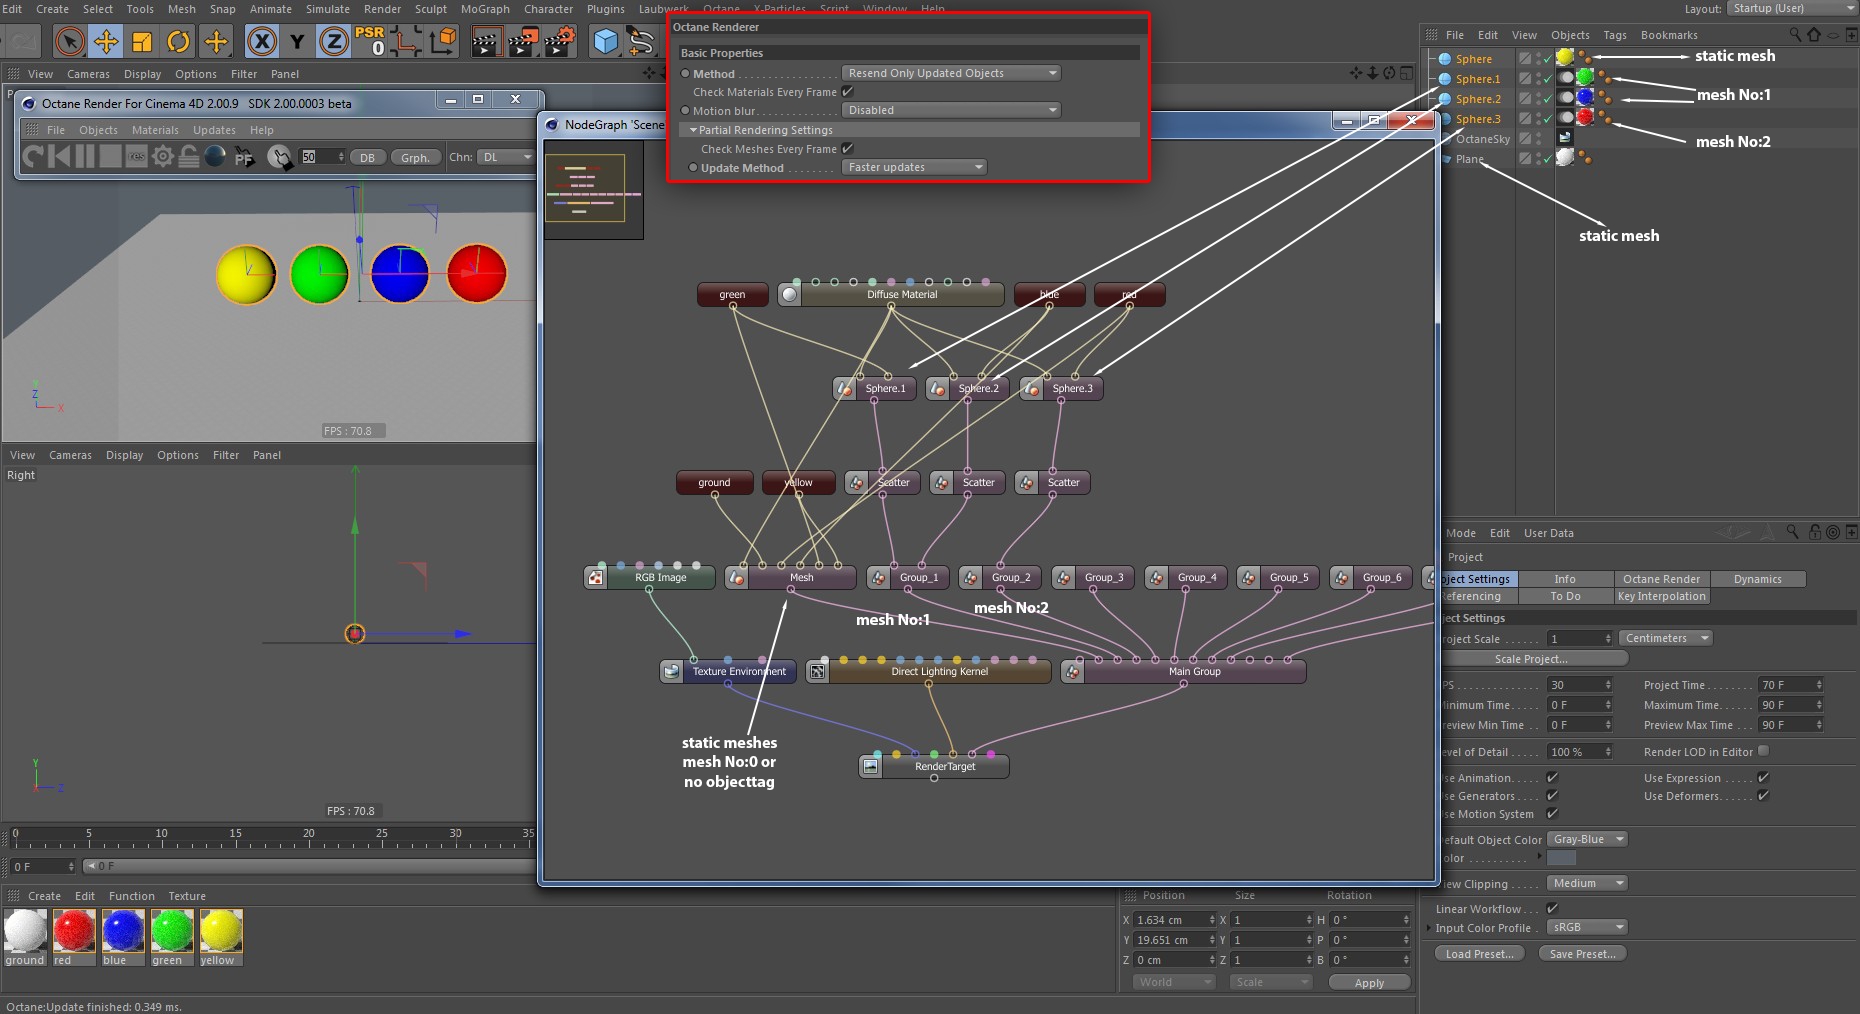
Task: Open the Sculpt menu in menu bar
Action: 431,9
